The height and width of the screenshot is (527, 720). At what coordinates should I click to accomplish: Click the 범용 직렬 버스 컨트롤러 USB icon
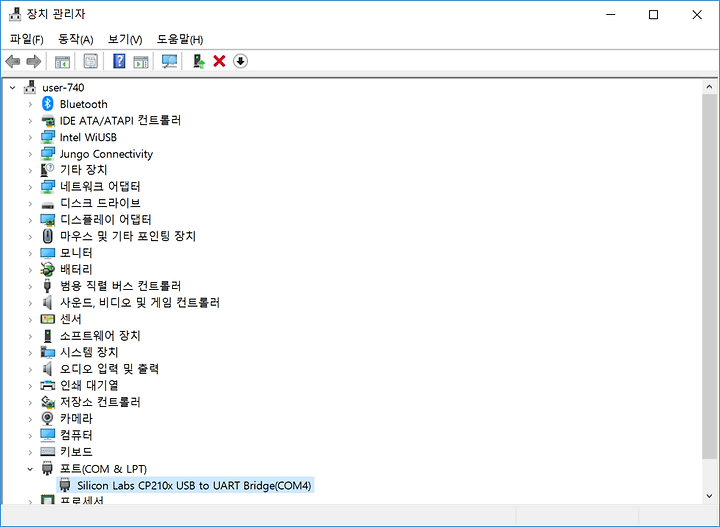tap(47, 286)
